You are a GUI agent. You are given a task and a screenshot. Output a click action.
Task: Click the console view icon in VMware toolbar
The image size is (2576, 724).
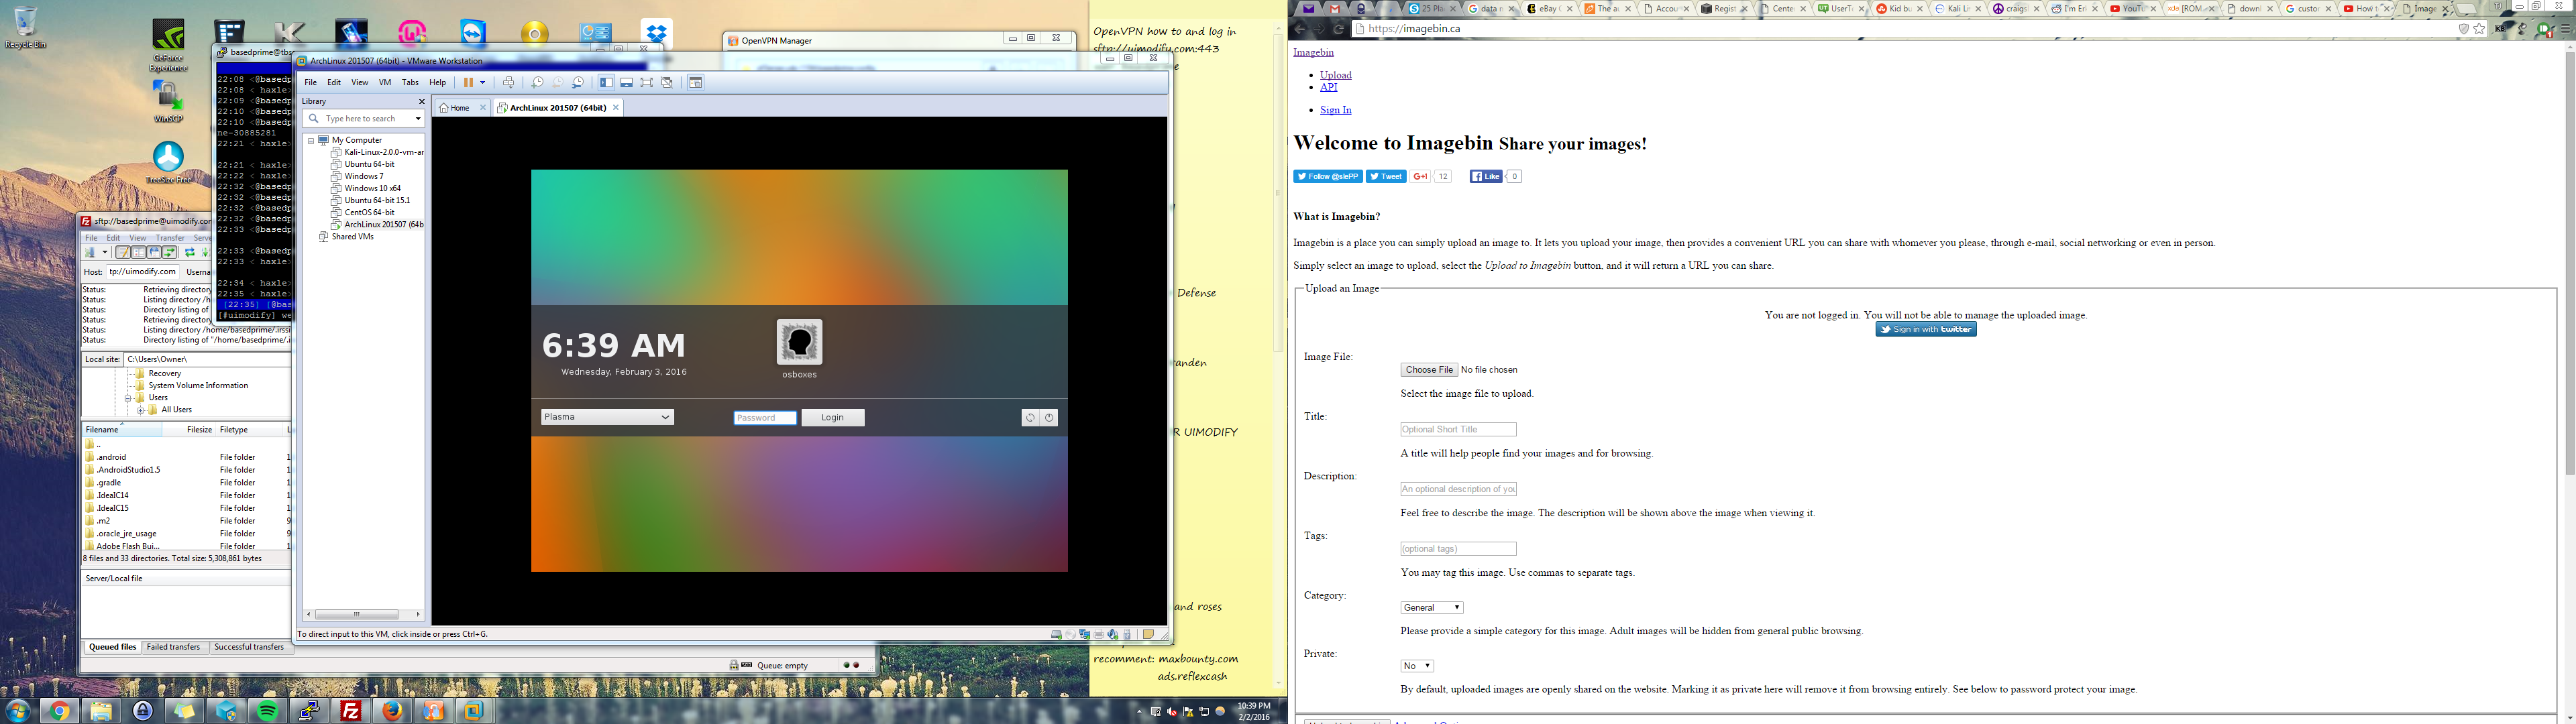[696, 83]
